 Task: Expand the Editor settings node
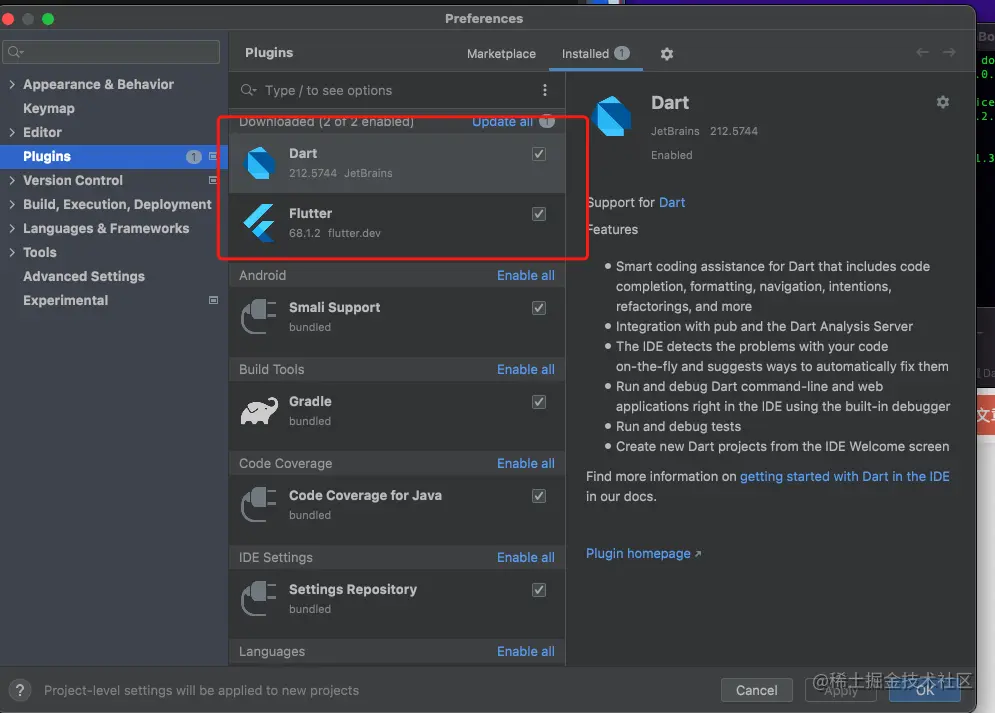[12, 132]
